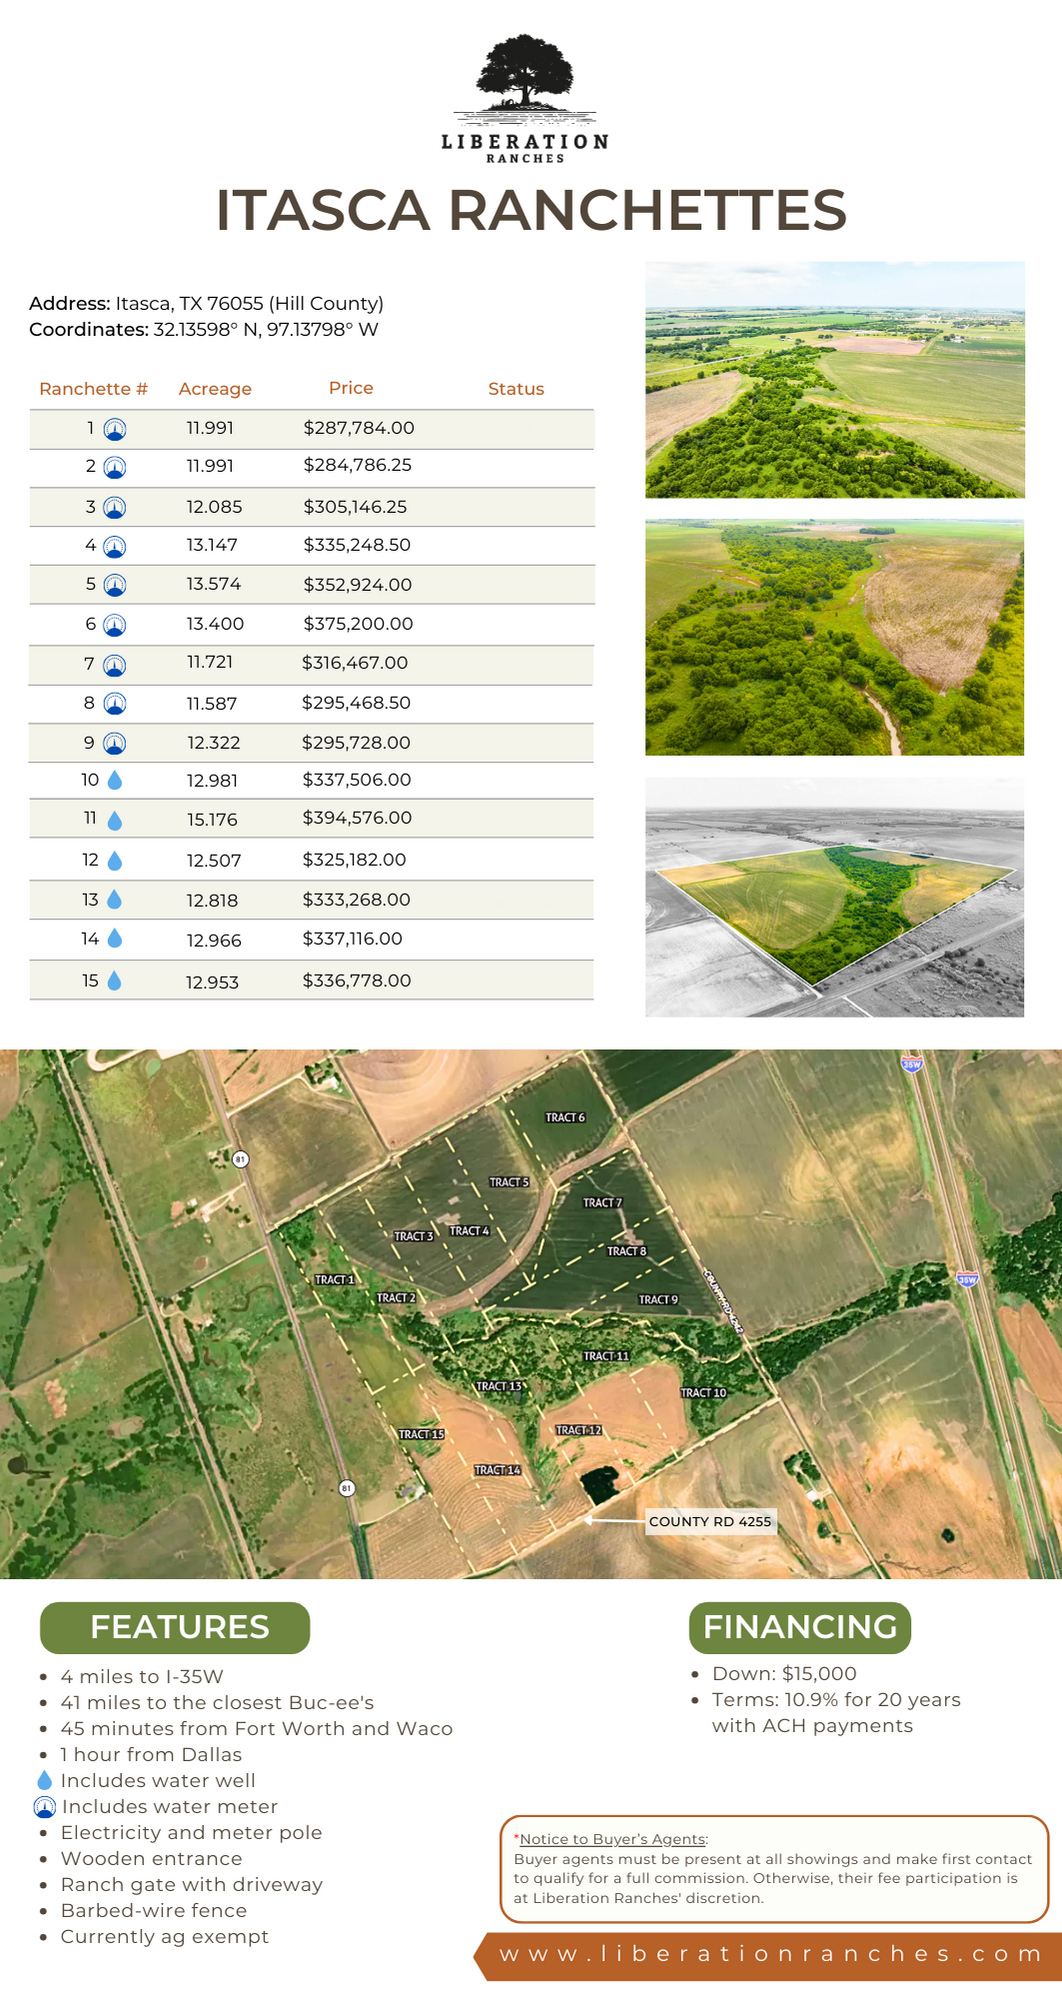The height and width of the screenshot is (2000, 1062).
Task: Click the COUNTY RD 4255 map label
Action: click(x=710, y=1521)
